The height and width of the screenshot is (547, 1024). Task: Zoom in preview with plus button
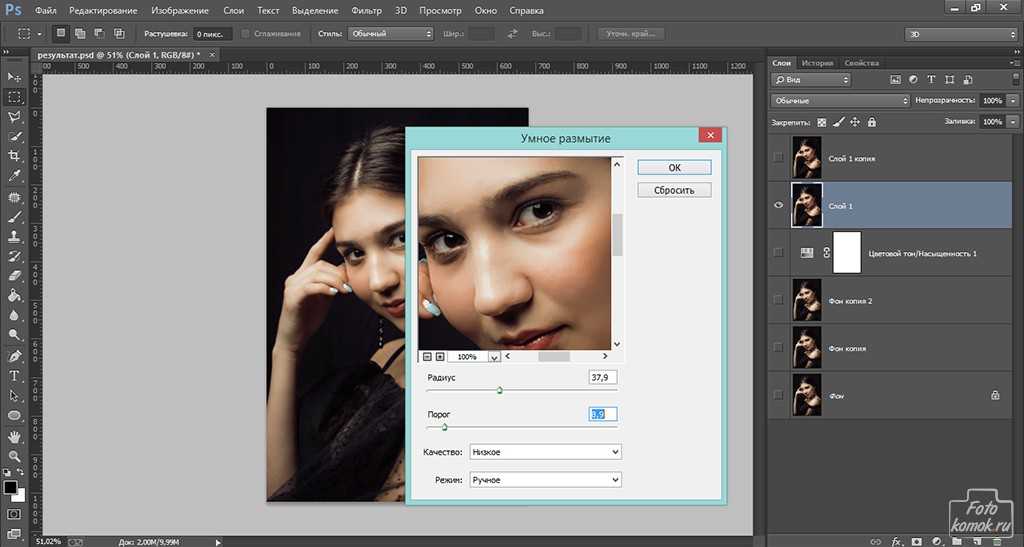440,356
